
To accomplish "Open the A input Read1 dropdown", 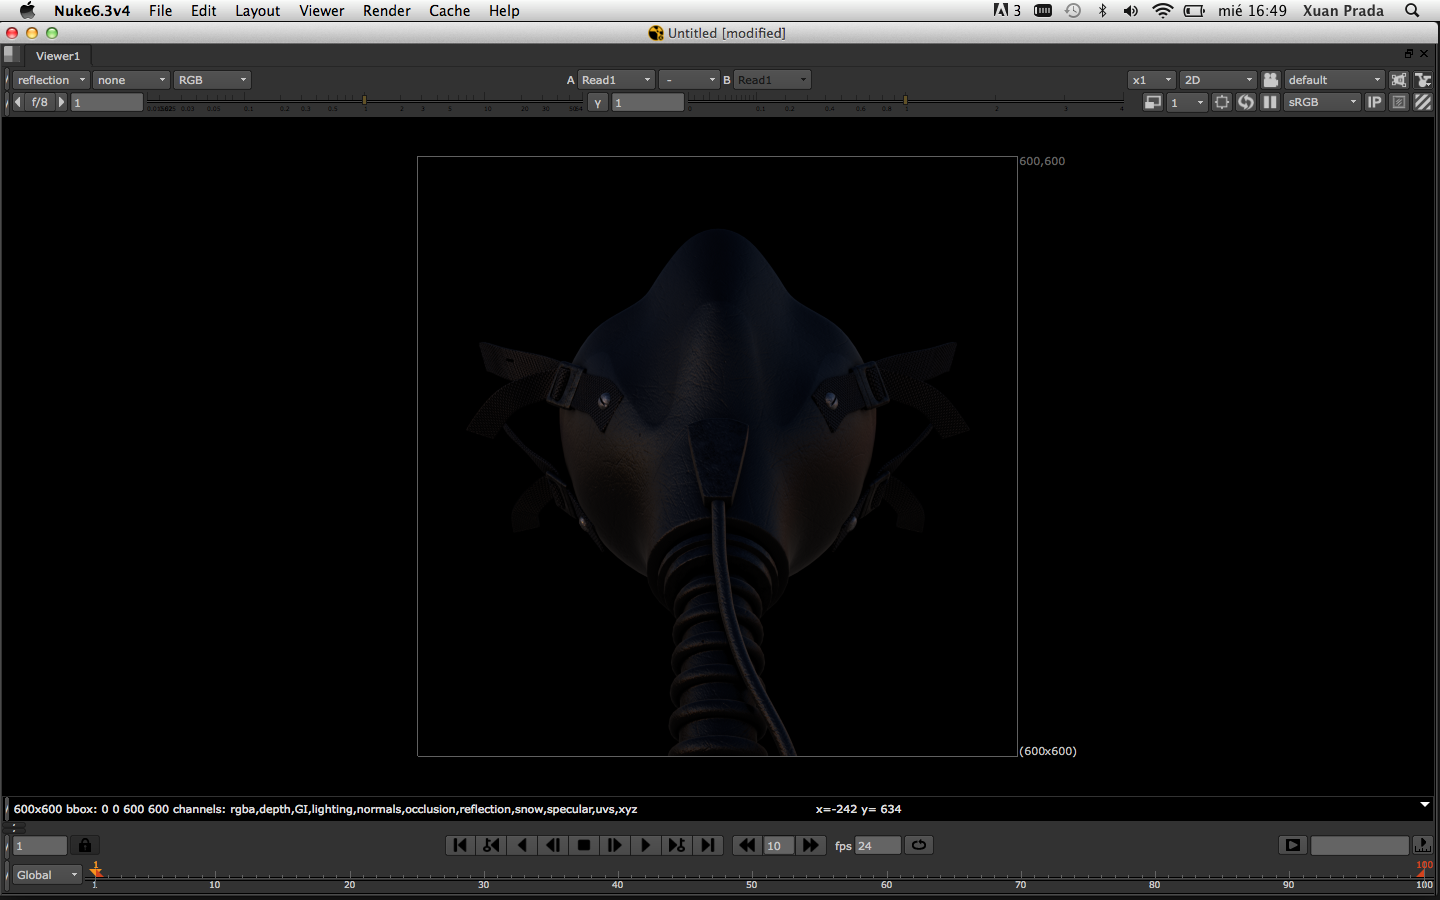I will [x=616, y=80].
